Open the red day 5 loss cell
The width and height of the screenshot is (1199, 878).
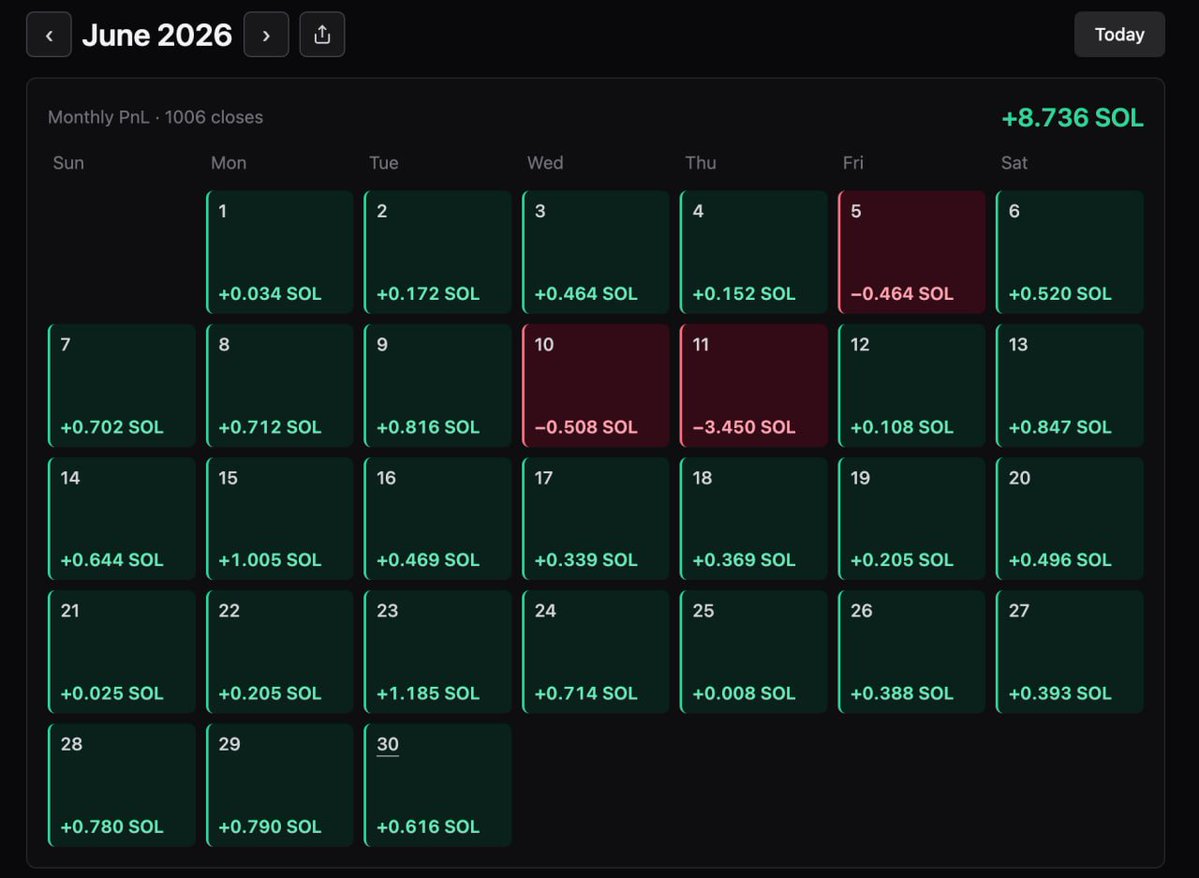[x=912, y=252]
